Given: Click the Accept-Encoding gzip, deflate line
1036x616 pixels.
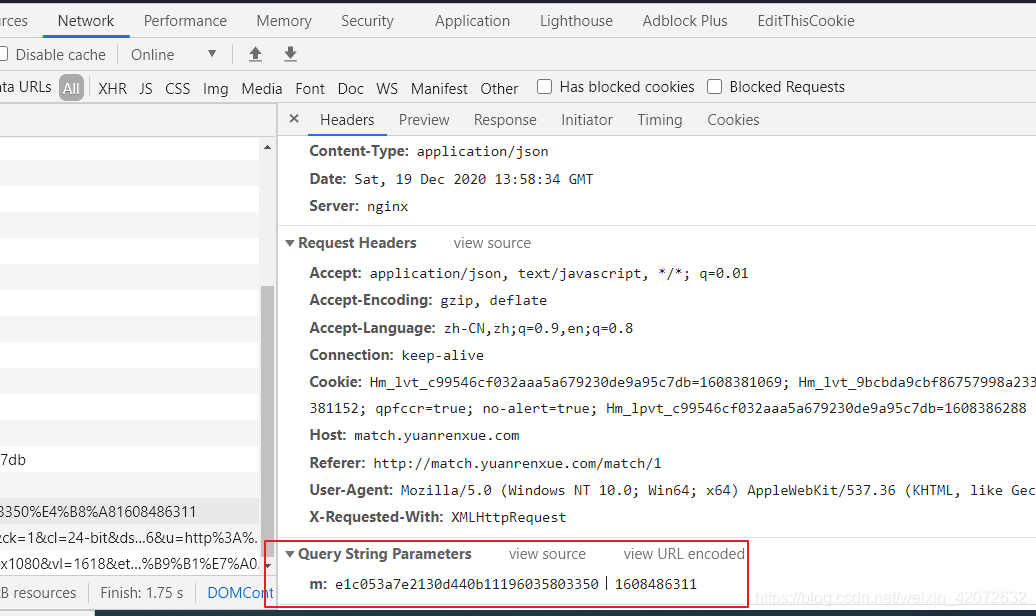Looking at the screenshot, I should click(x=428, y=300).
